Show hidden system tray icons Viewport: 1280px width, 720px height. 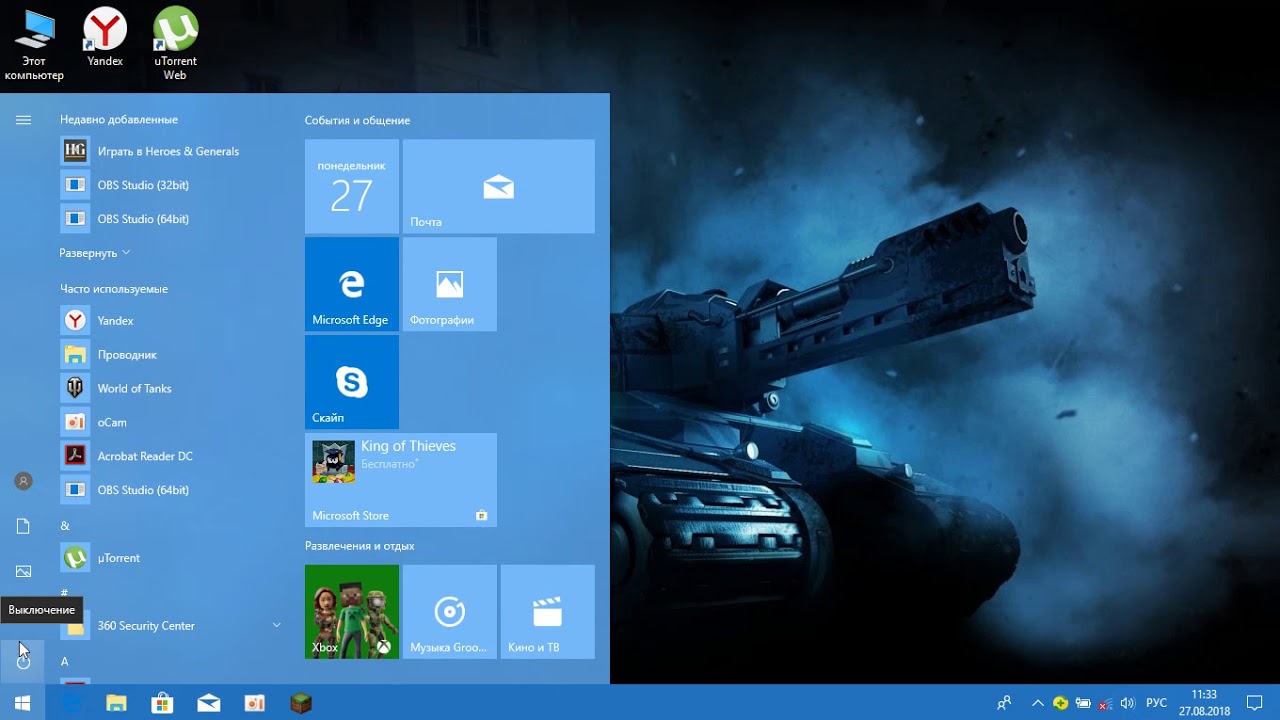(1037, 703)
